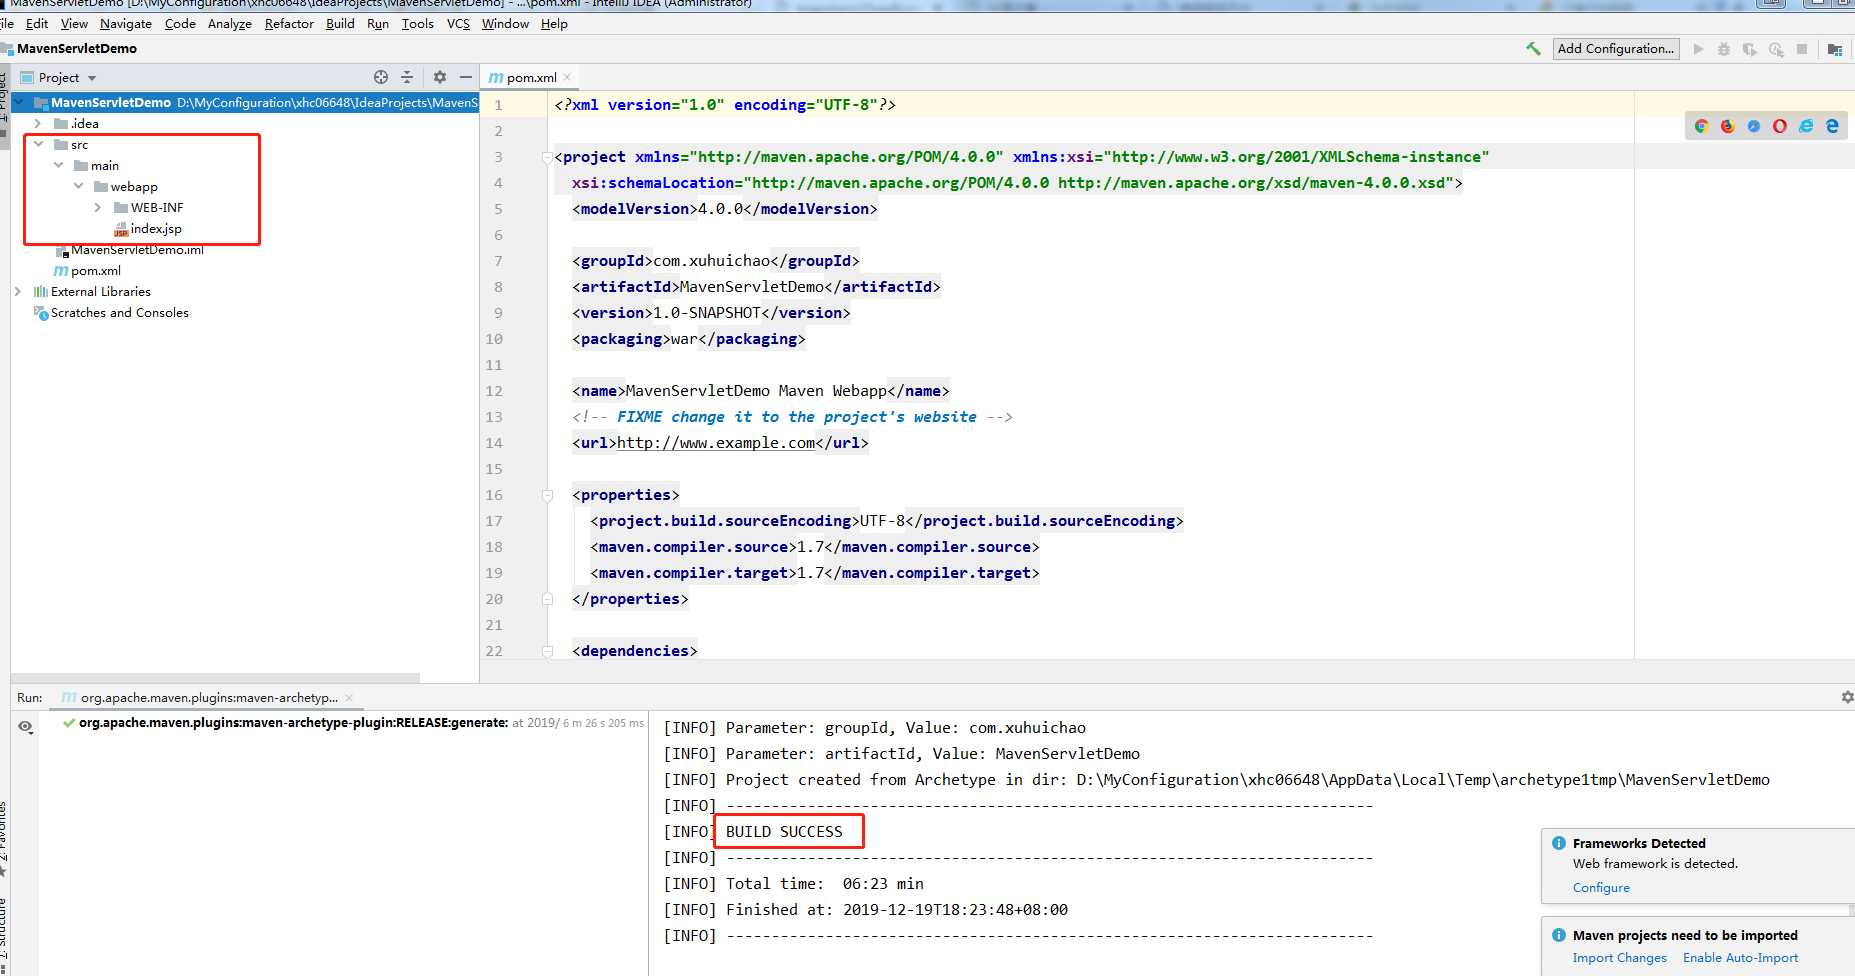Click the Stop square icon in the toolbar
This screenshot has width=1855, height=976.
[x=1802, y=49]
